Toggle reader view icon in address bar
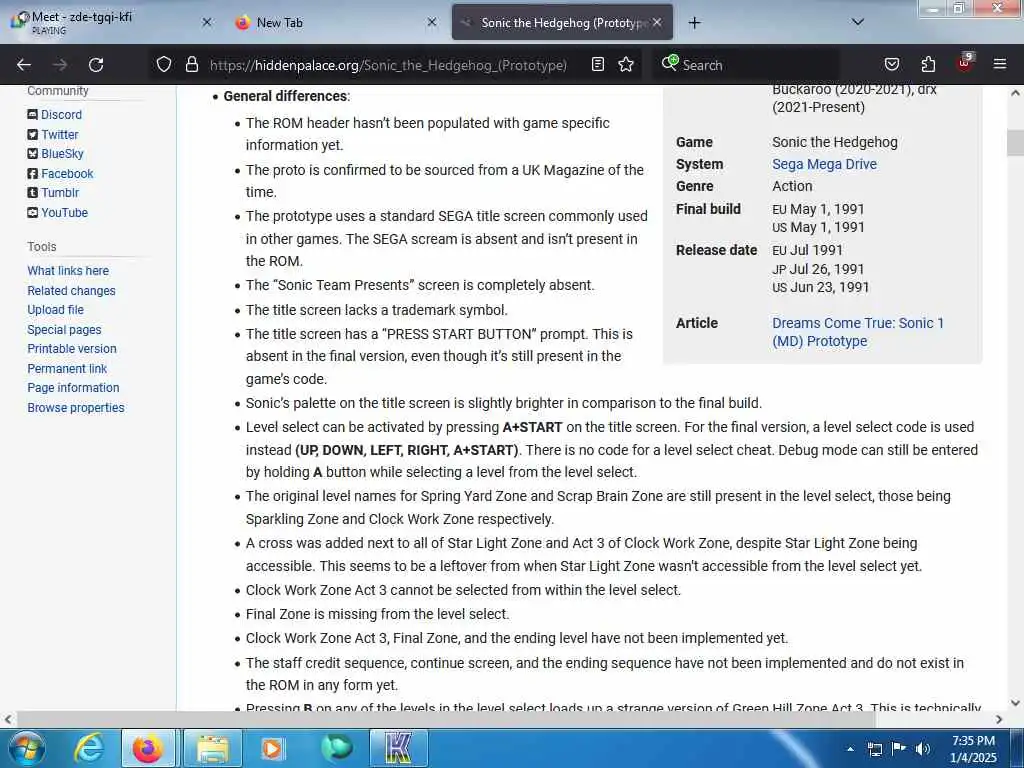The image size is (1024, 768). (x=598, y=64)
